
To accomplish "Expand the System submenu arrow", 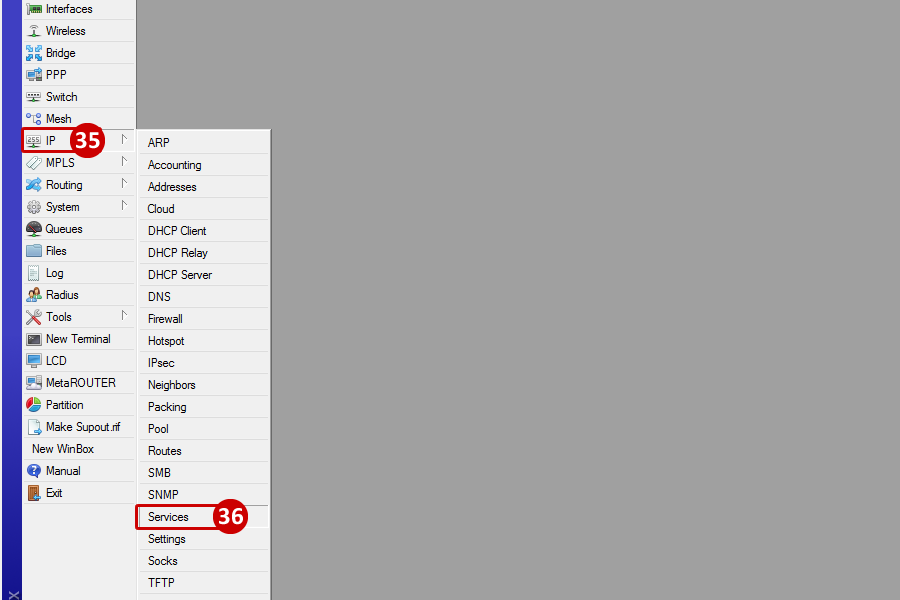I will click(x=124, y=206).
